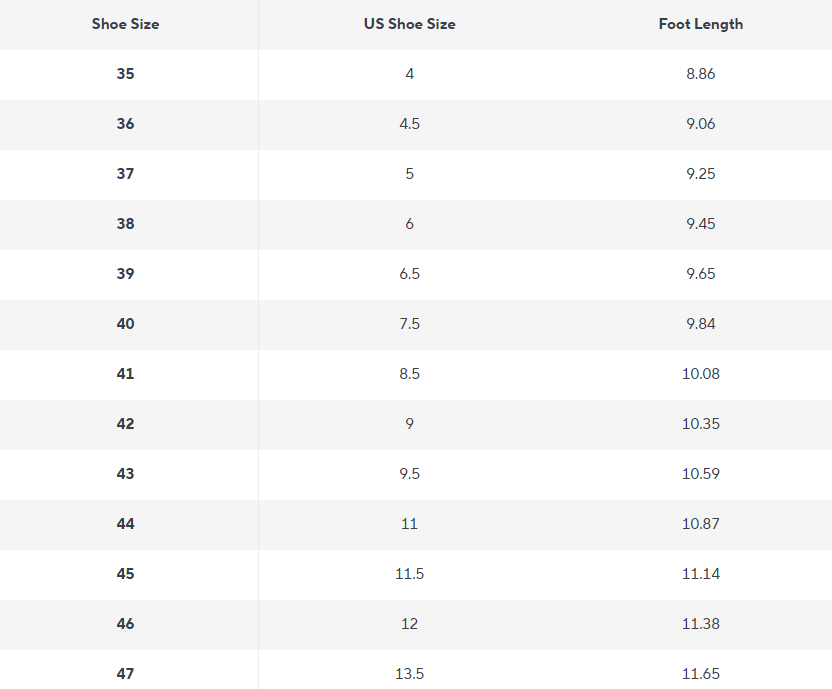The width and height of the screenshot is (832, 689).
Task: Select US shoe size 6.5 value
Action: (x=409, y=274)
